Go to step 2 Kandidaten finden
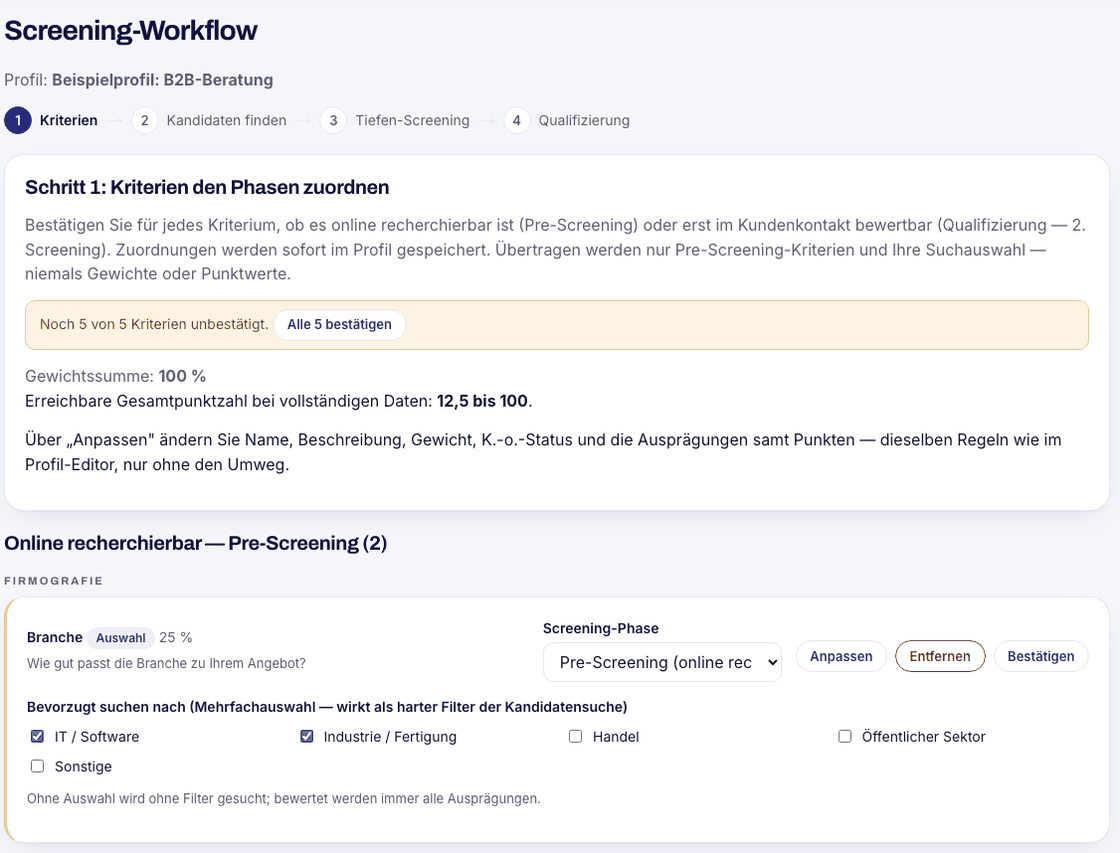 [209, 120]
